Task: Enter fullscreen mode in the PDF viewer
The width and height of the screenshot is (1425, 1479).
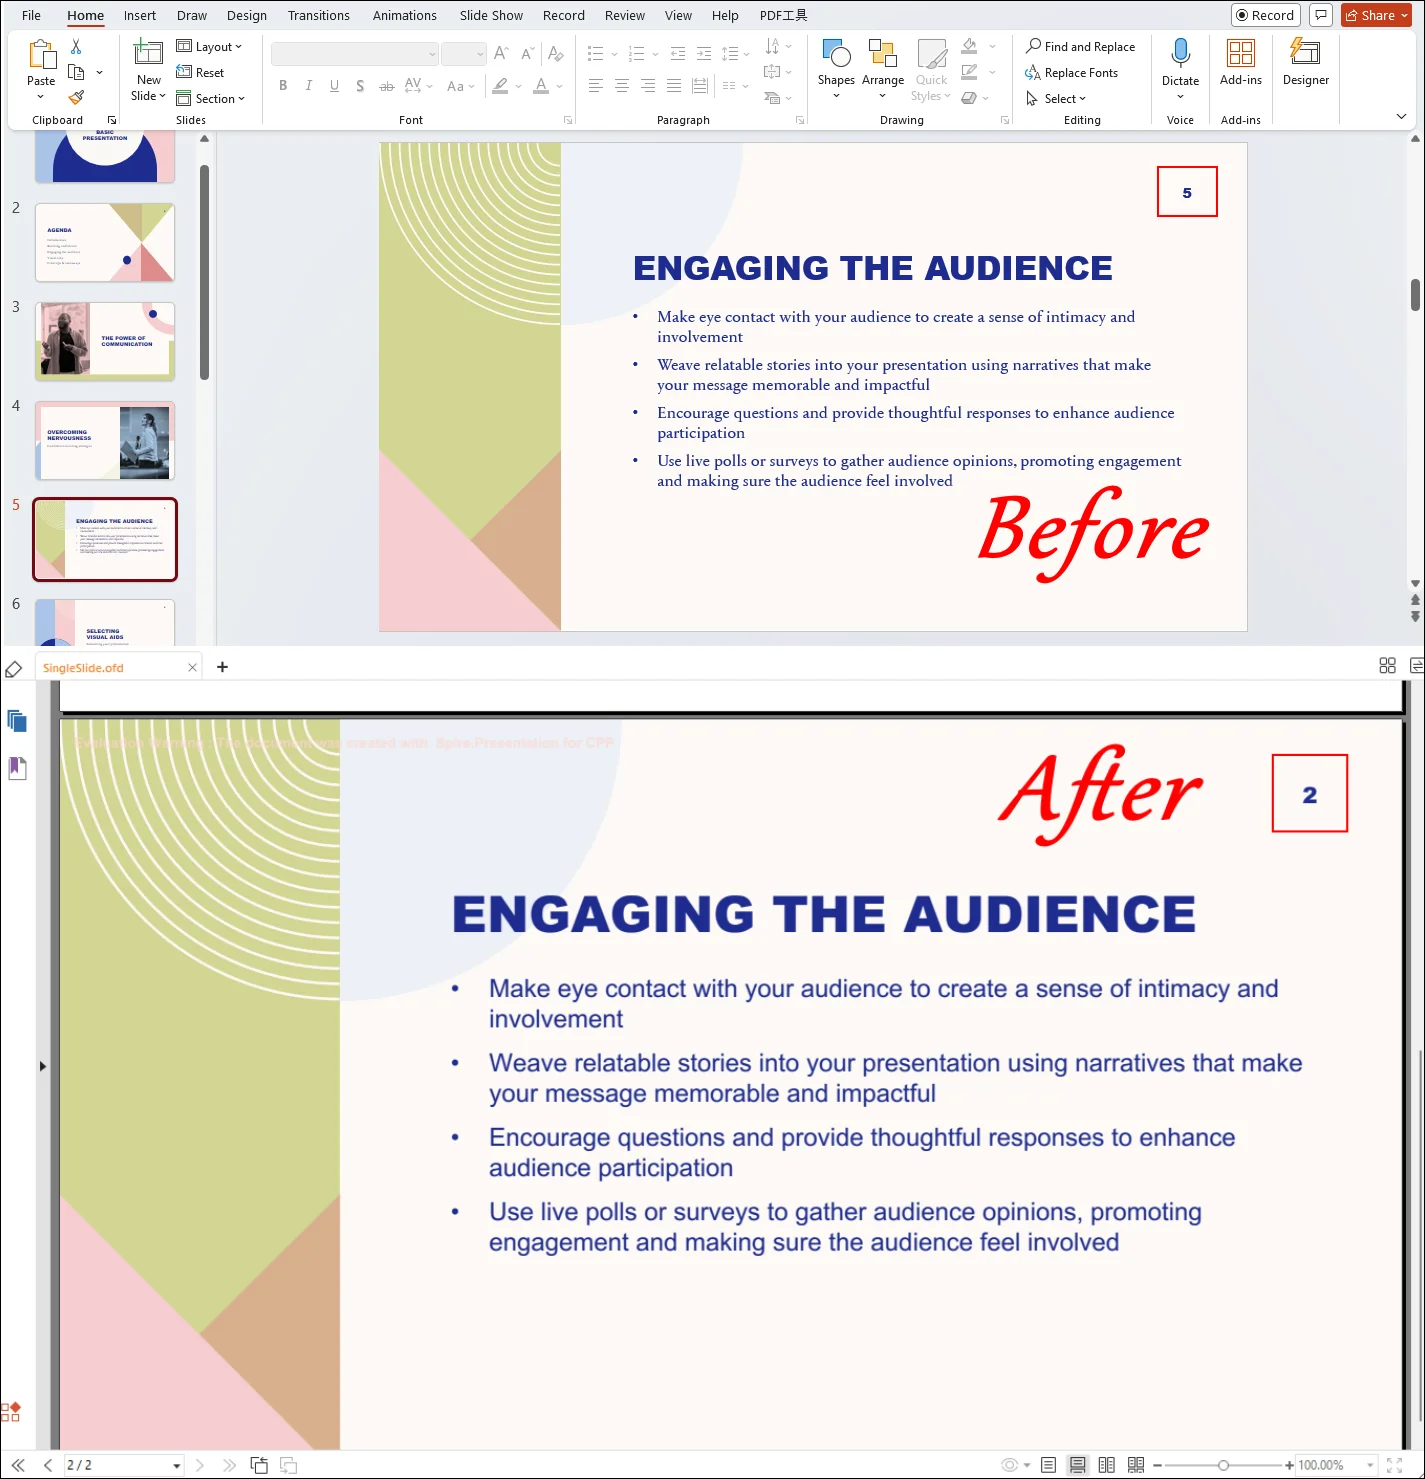Action: (1393, 1464)
